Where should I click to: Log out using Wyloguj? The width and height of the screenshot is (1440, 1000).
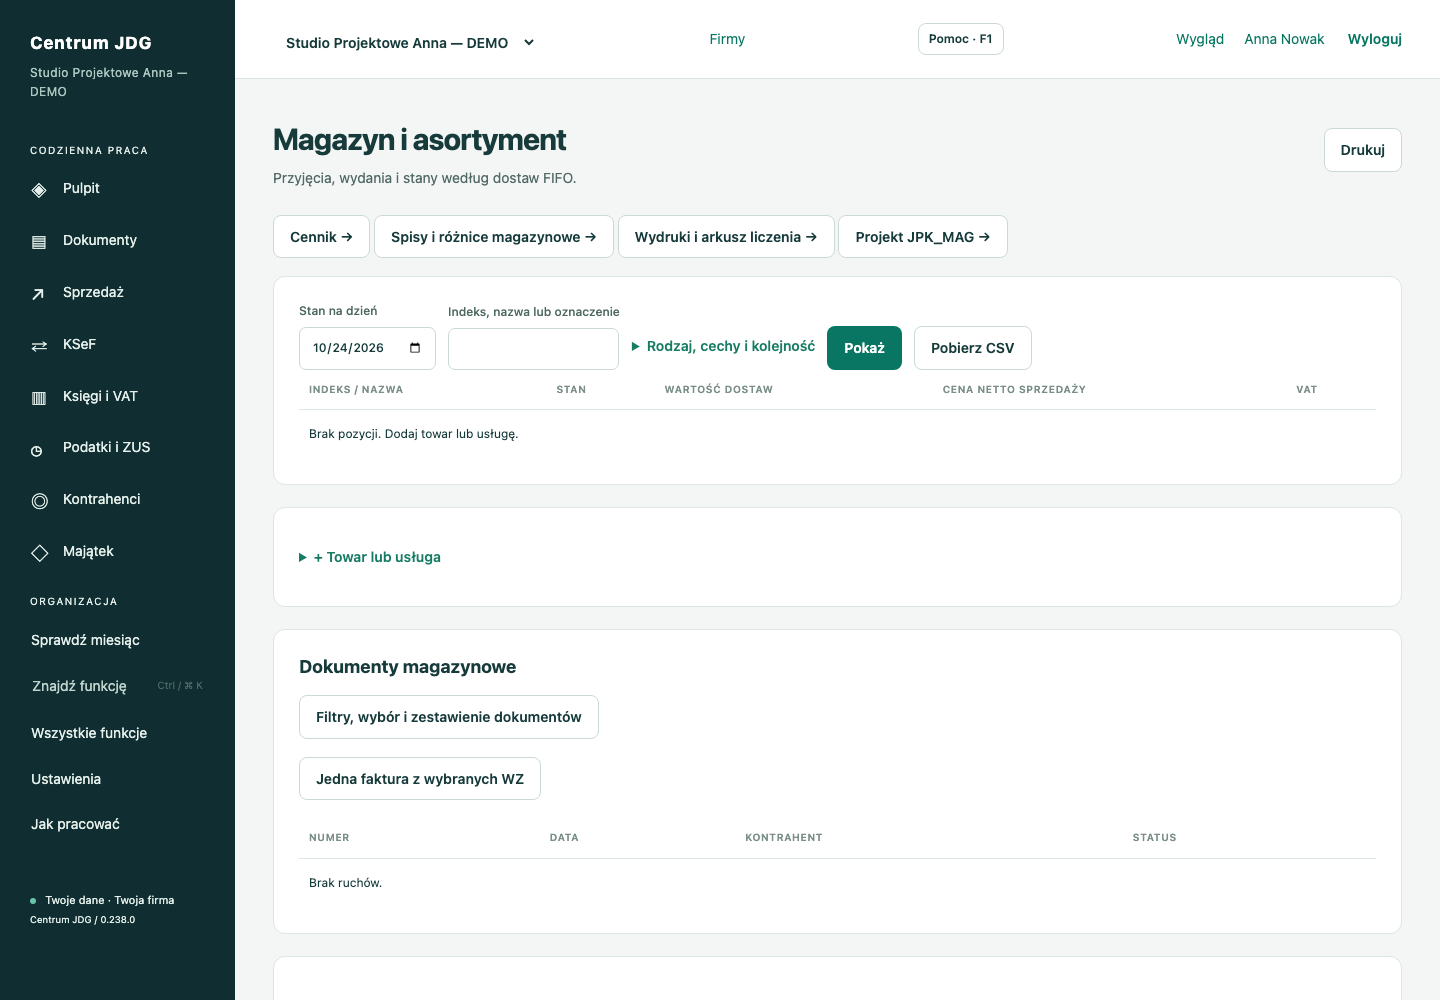pyautogui.click(x=1375, y=39)
